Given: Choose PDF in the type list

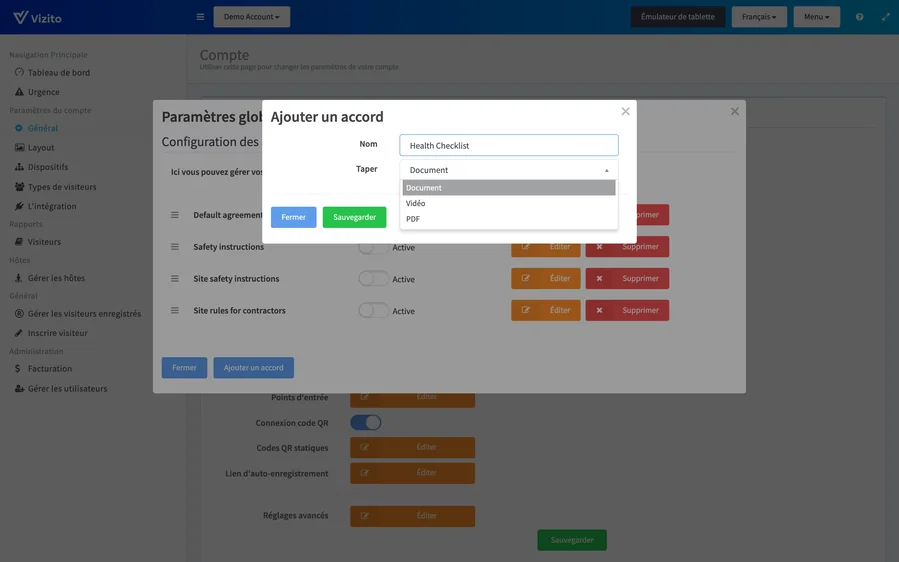Looking at the screenshot, I should (x=509, y=218).
